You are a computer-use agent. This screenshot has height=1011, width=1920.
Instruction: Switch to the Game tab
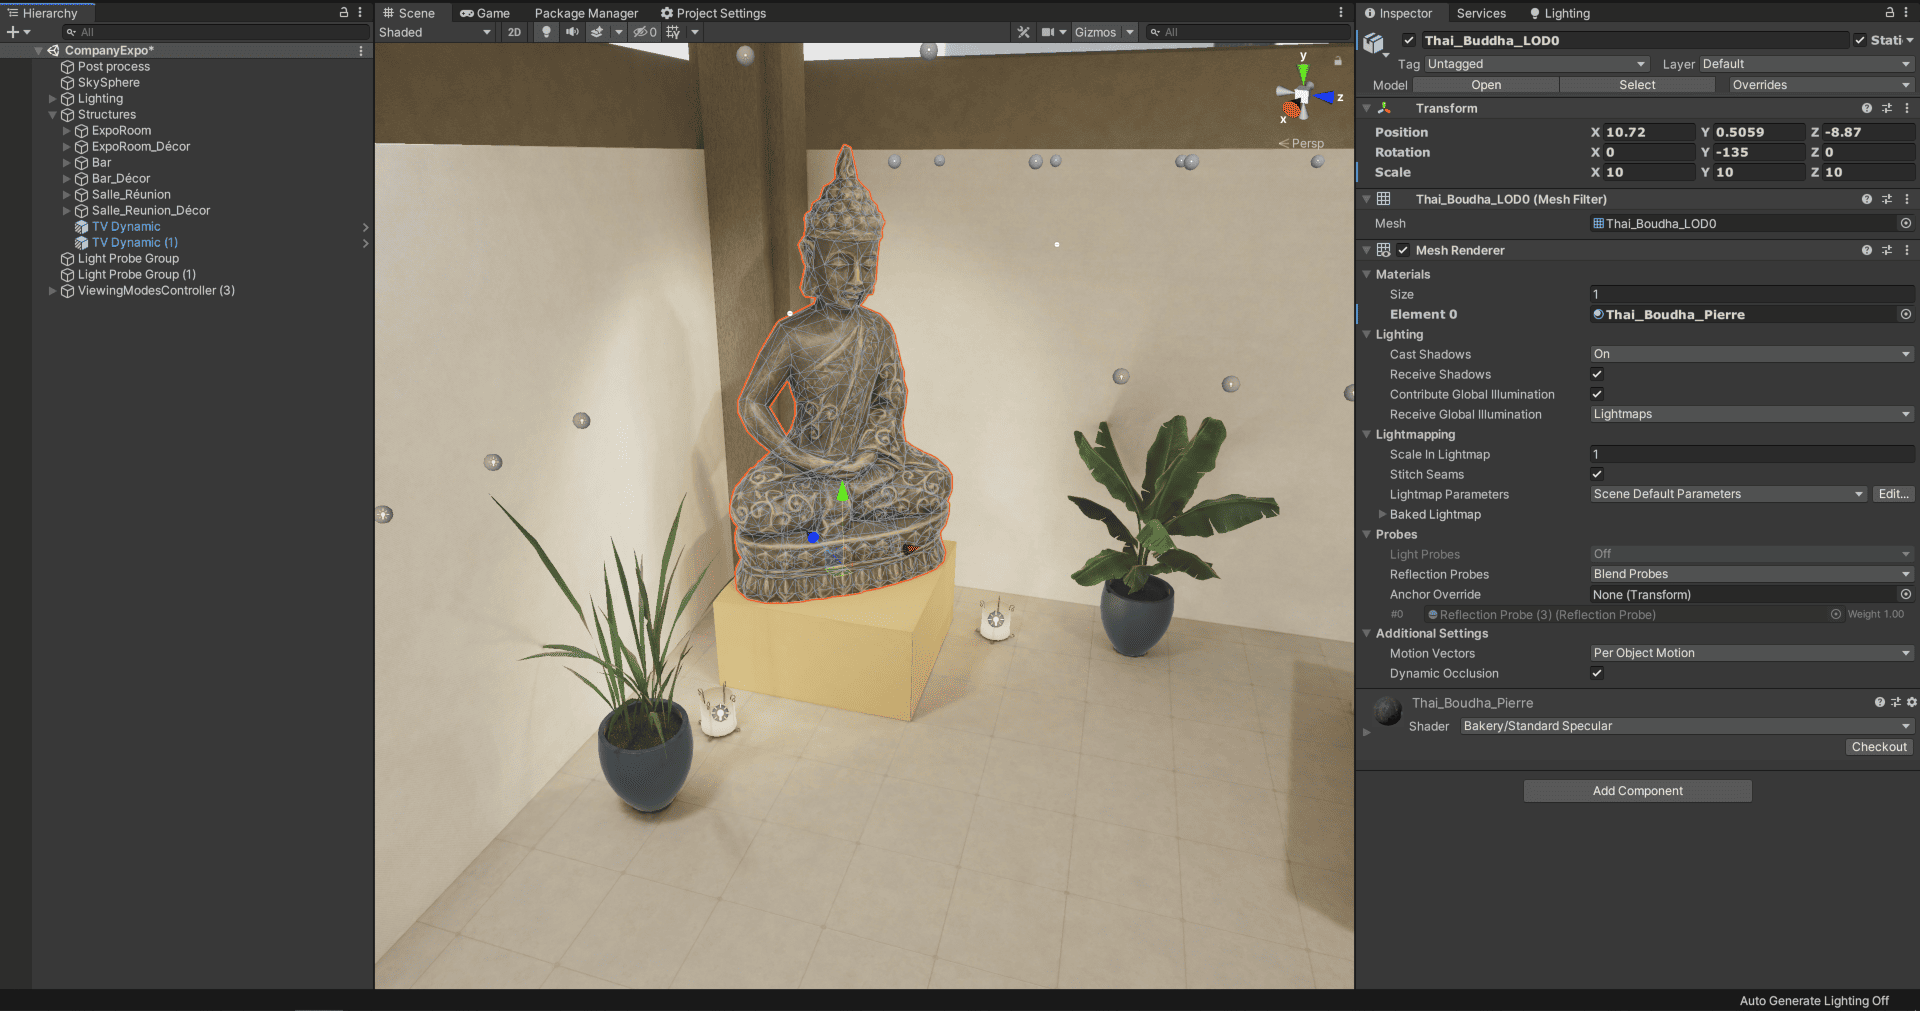(x=485, y=13)
